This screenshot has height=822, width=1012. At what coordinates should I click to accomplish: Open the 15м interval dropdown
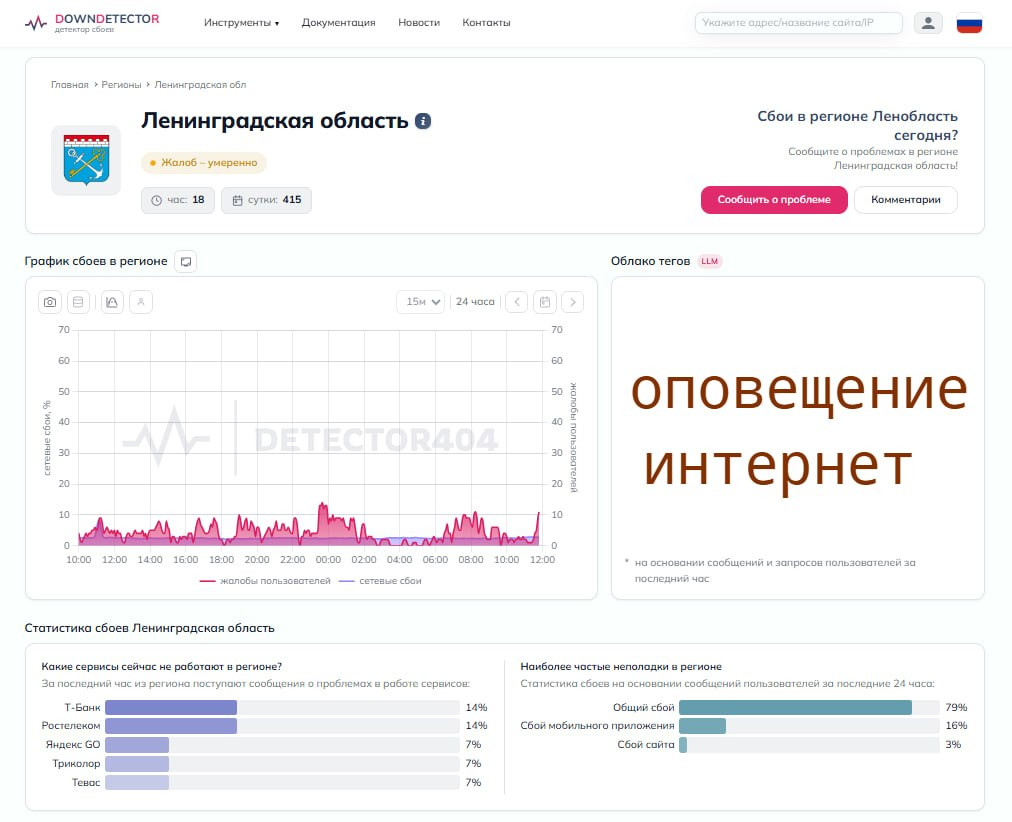click(421, 302)
